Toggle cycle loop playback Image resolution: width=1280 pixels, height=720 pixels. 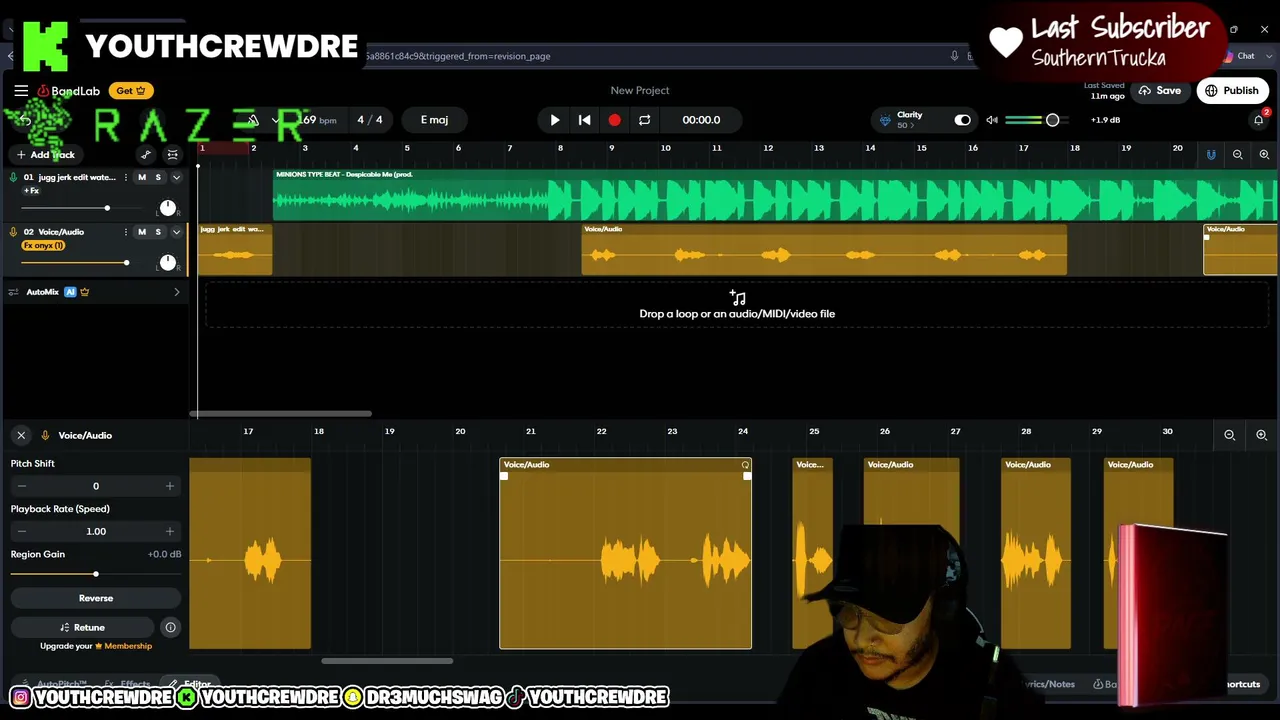(645, 120)
